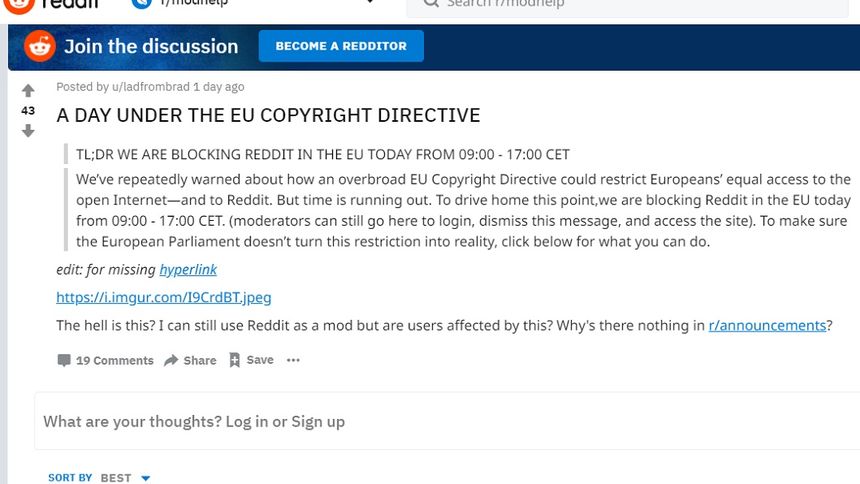The image size is (860, 484).
Task: Open the i.imgur.com image link
Action: pyautogui.click(x=163, y=297)
